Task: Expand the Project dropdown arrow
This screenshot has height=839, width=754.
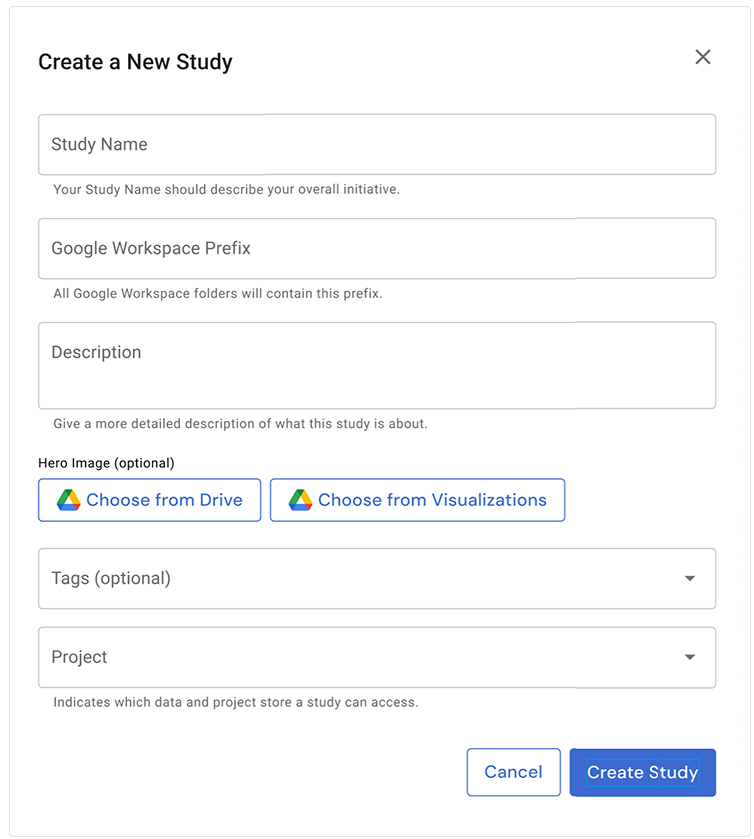Action: [x=689, y=657]
